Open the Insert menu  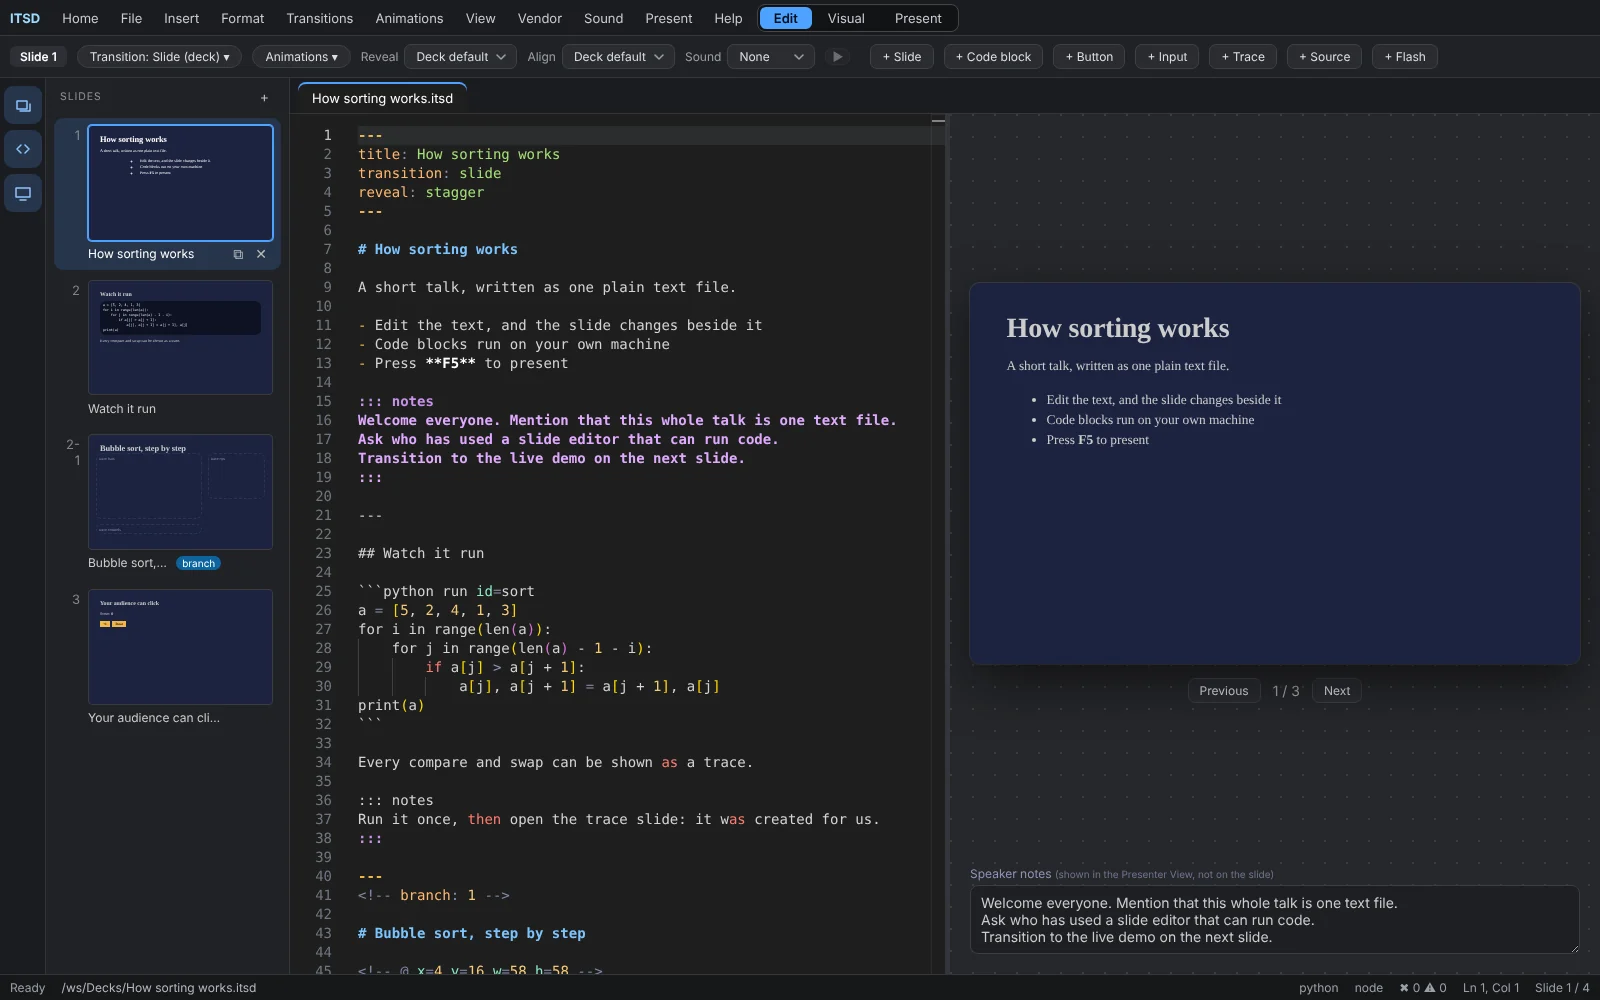pos(182,18)
